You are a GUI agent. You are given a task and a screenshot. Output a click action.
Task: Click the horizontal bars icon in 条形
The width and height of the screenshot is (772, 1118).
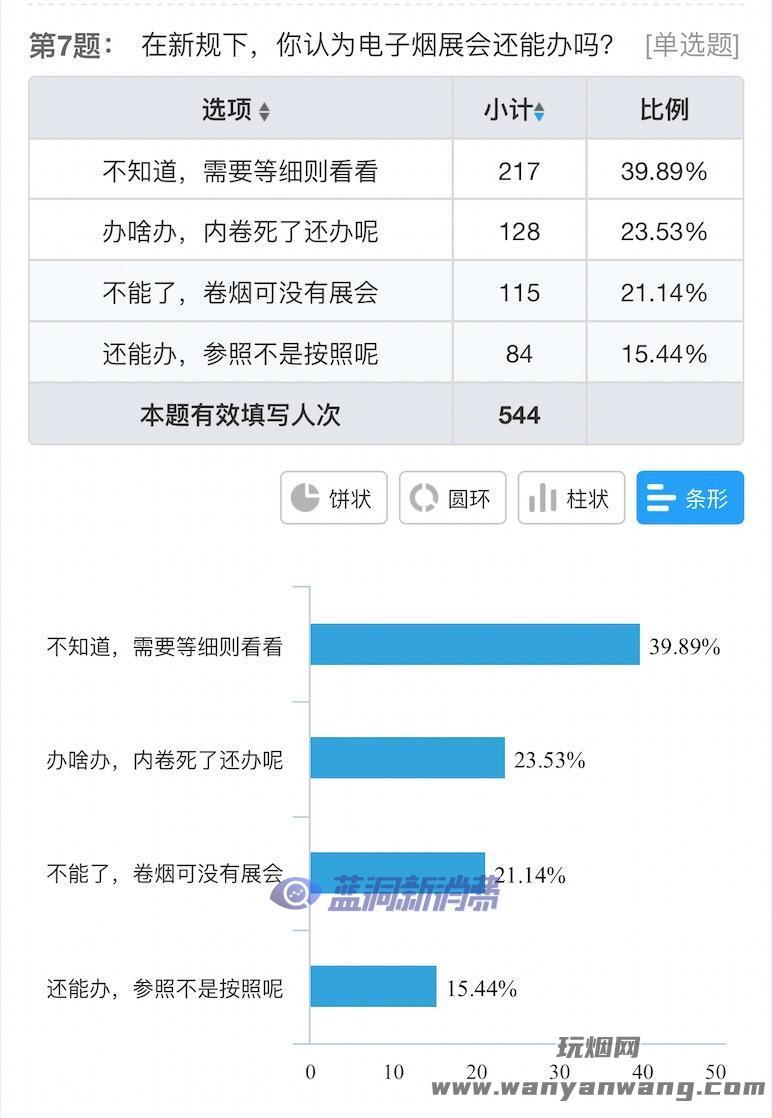point(661,498)
